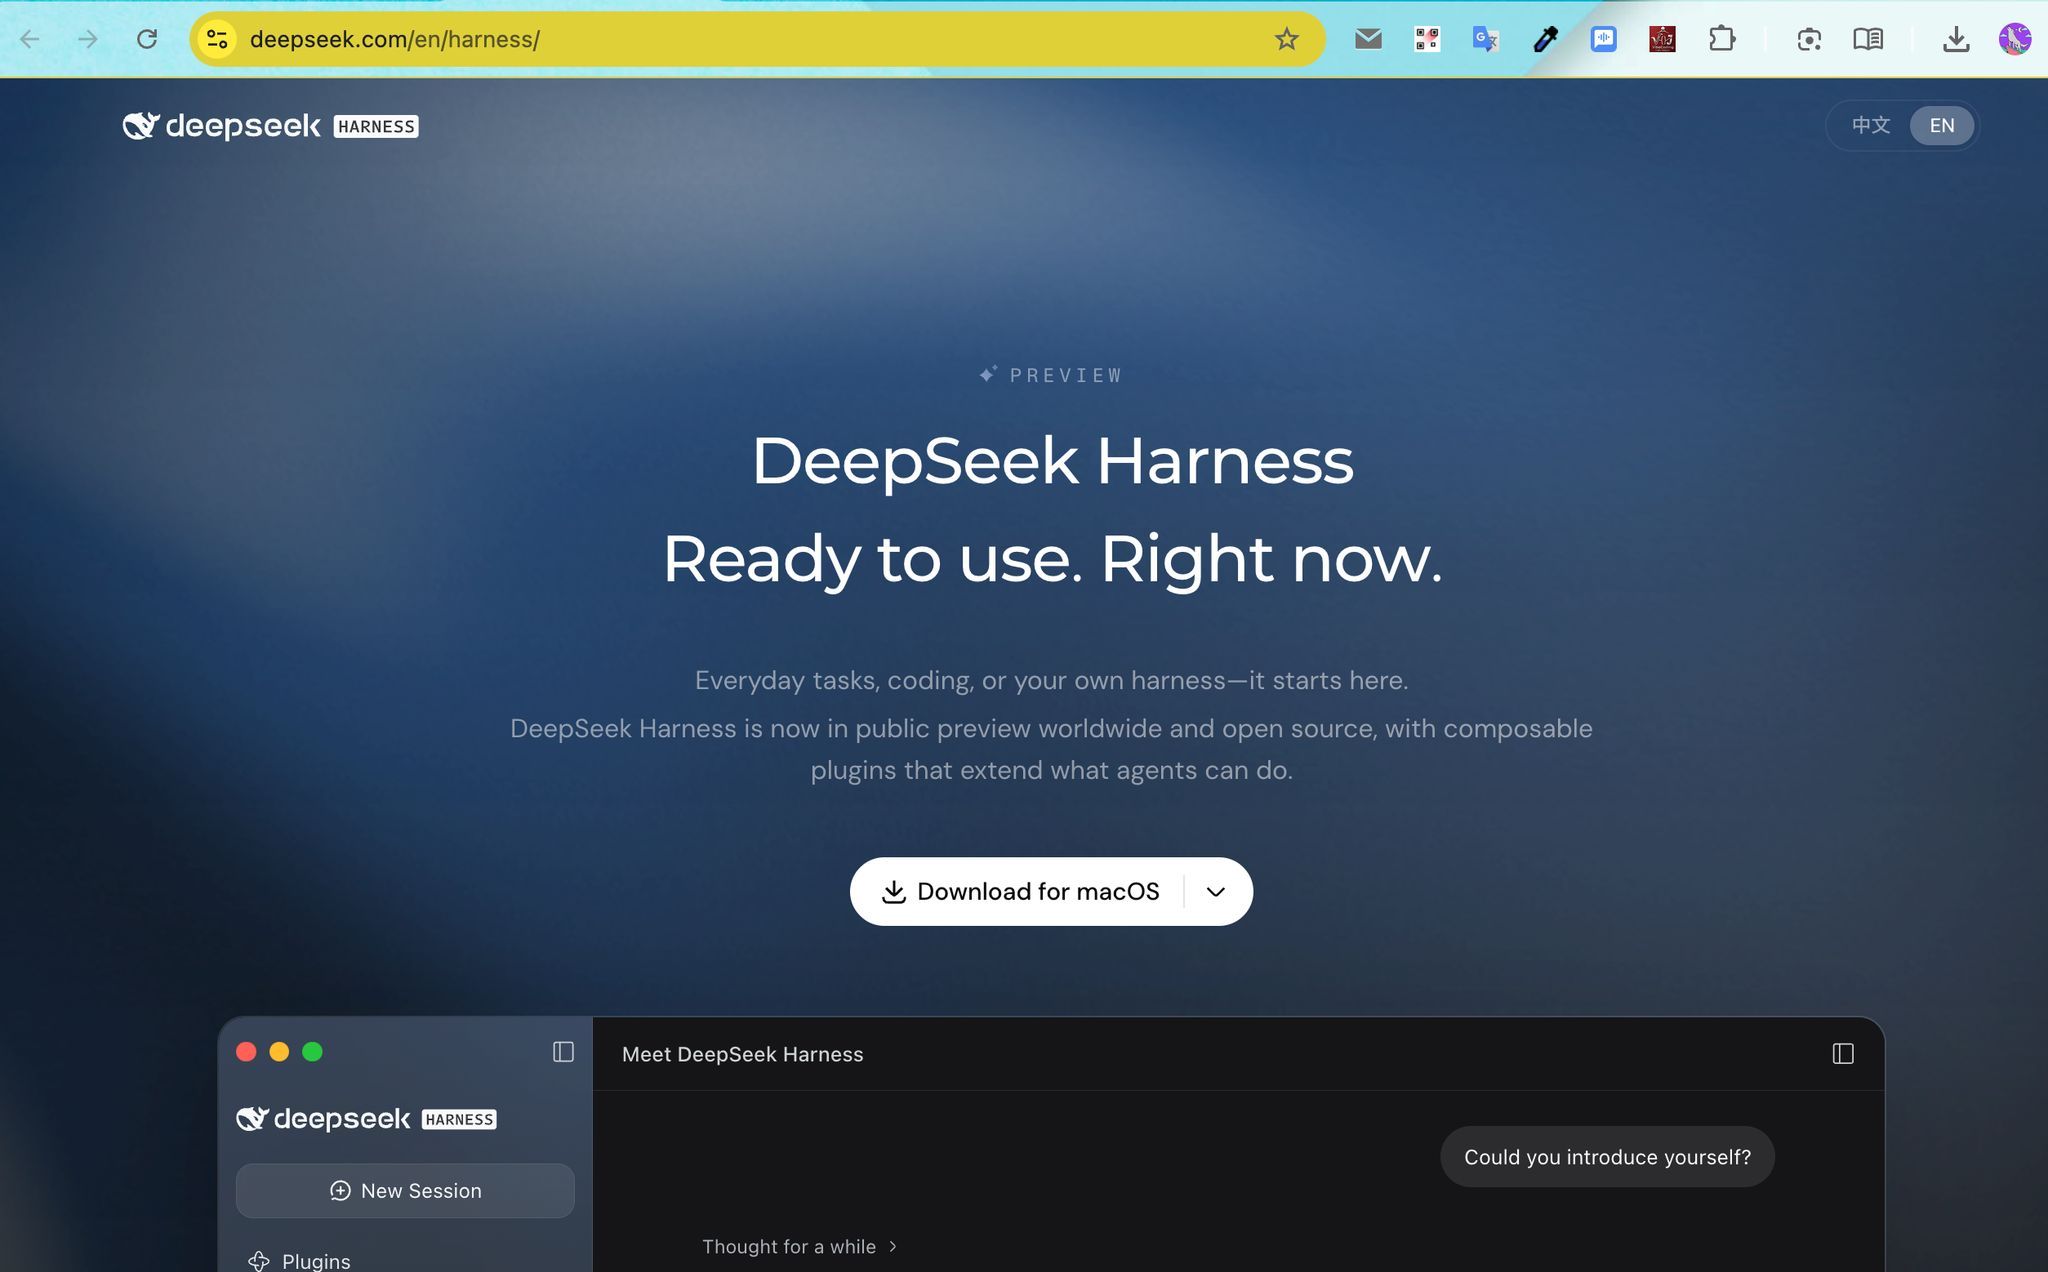Click the 'Meet DeepSeek Harness' session title
Image resolution: width=2048 pixels, height=1272 pixels.
742,1054
